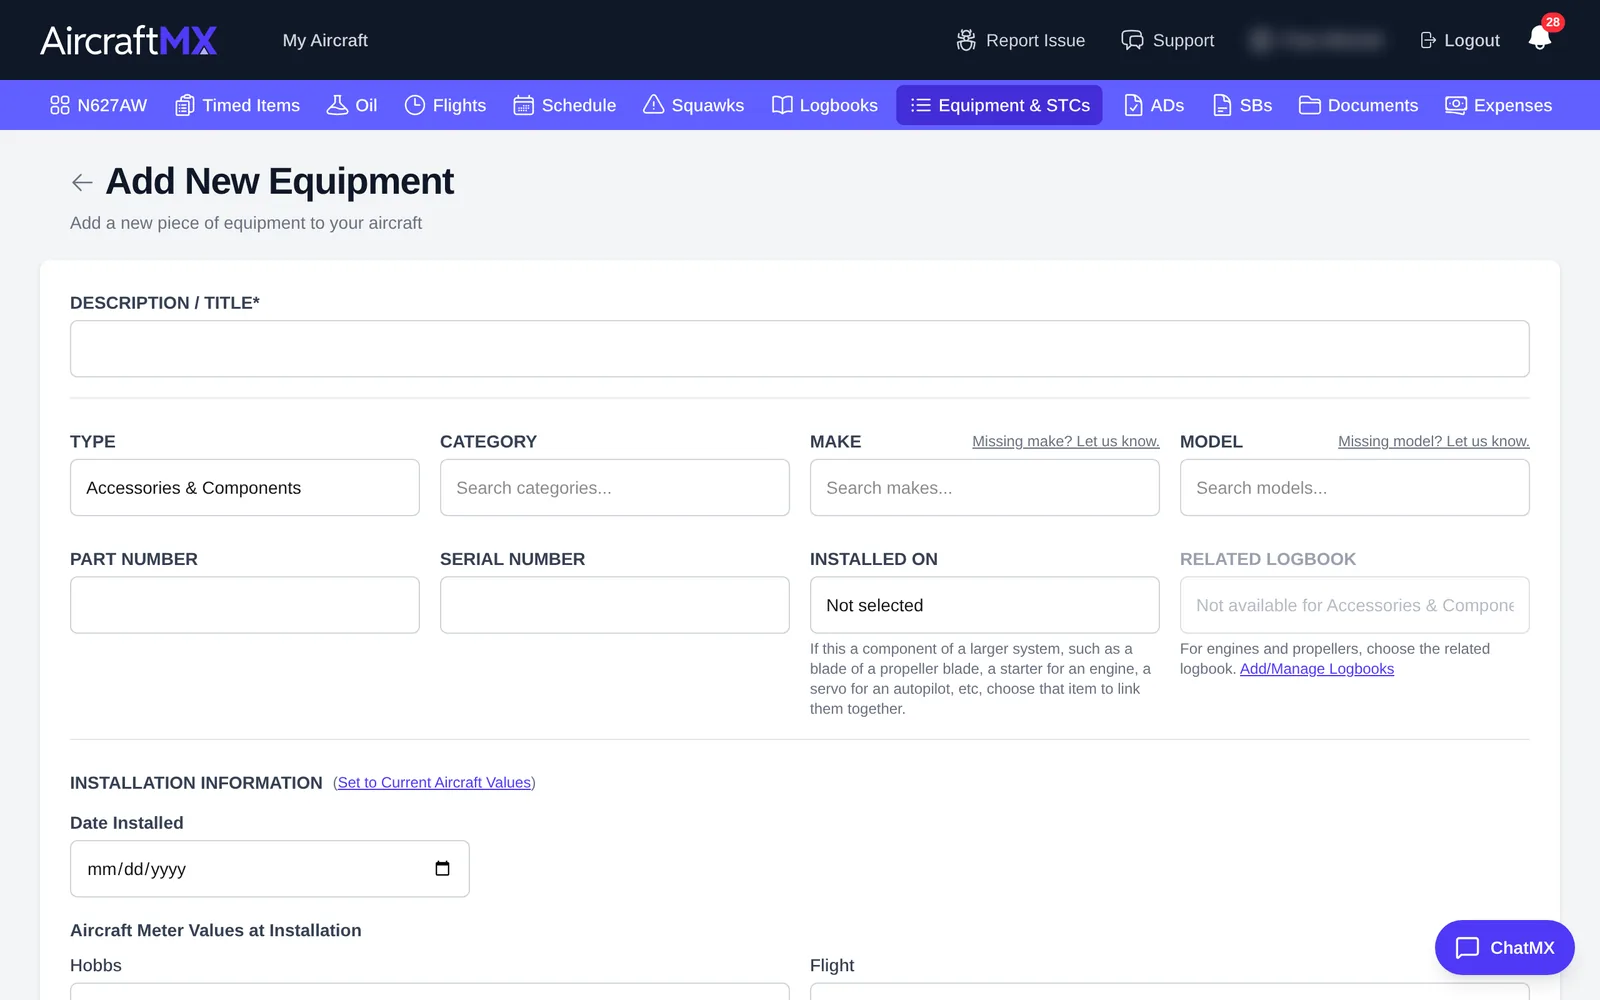Open the Search models combo box
The width and height of the screenshot is (1600, 1000).
(1355, 487)
